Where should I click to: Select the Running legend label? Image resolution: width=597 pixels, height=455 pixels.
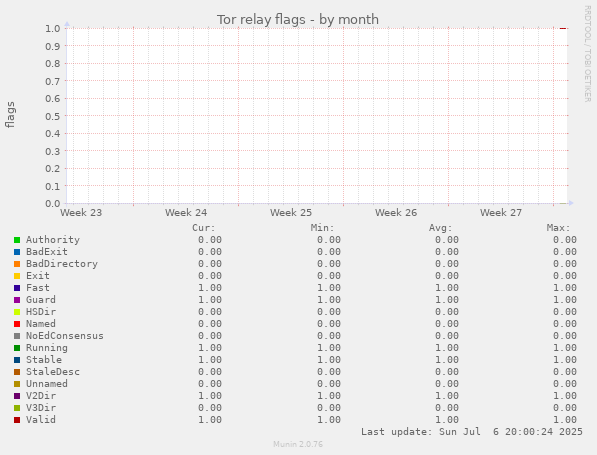point(47,348)
